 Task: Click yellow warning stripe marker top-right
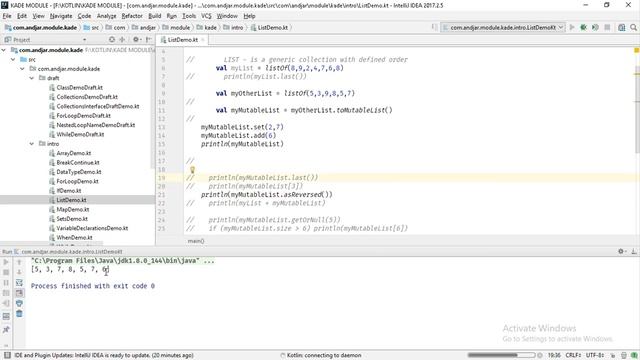[x=636, y=50]
